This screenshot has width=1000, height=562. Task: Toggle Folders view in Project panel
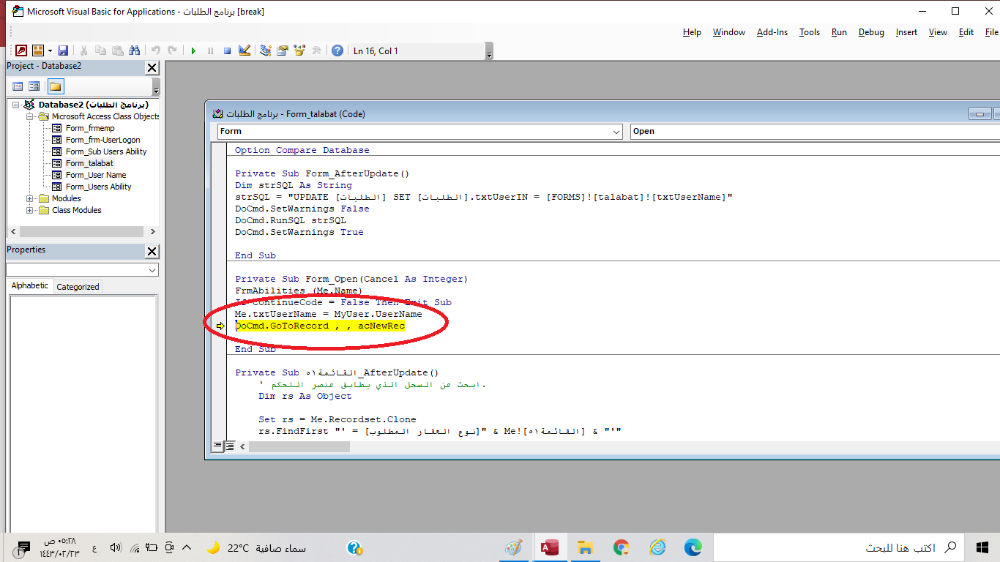point(55,86)
